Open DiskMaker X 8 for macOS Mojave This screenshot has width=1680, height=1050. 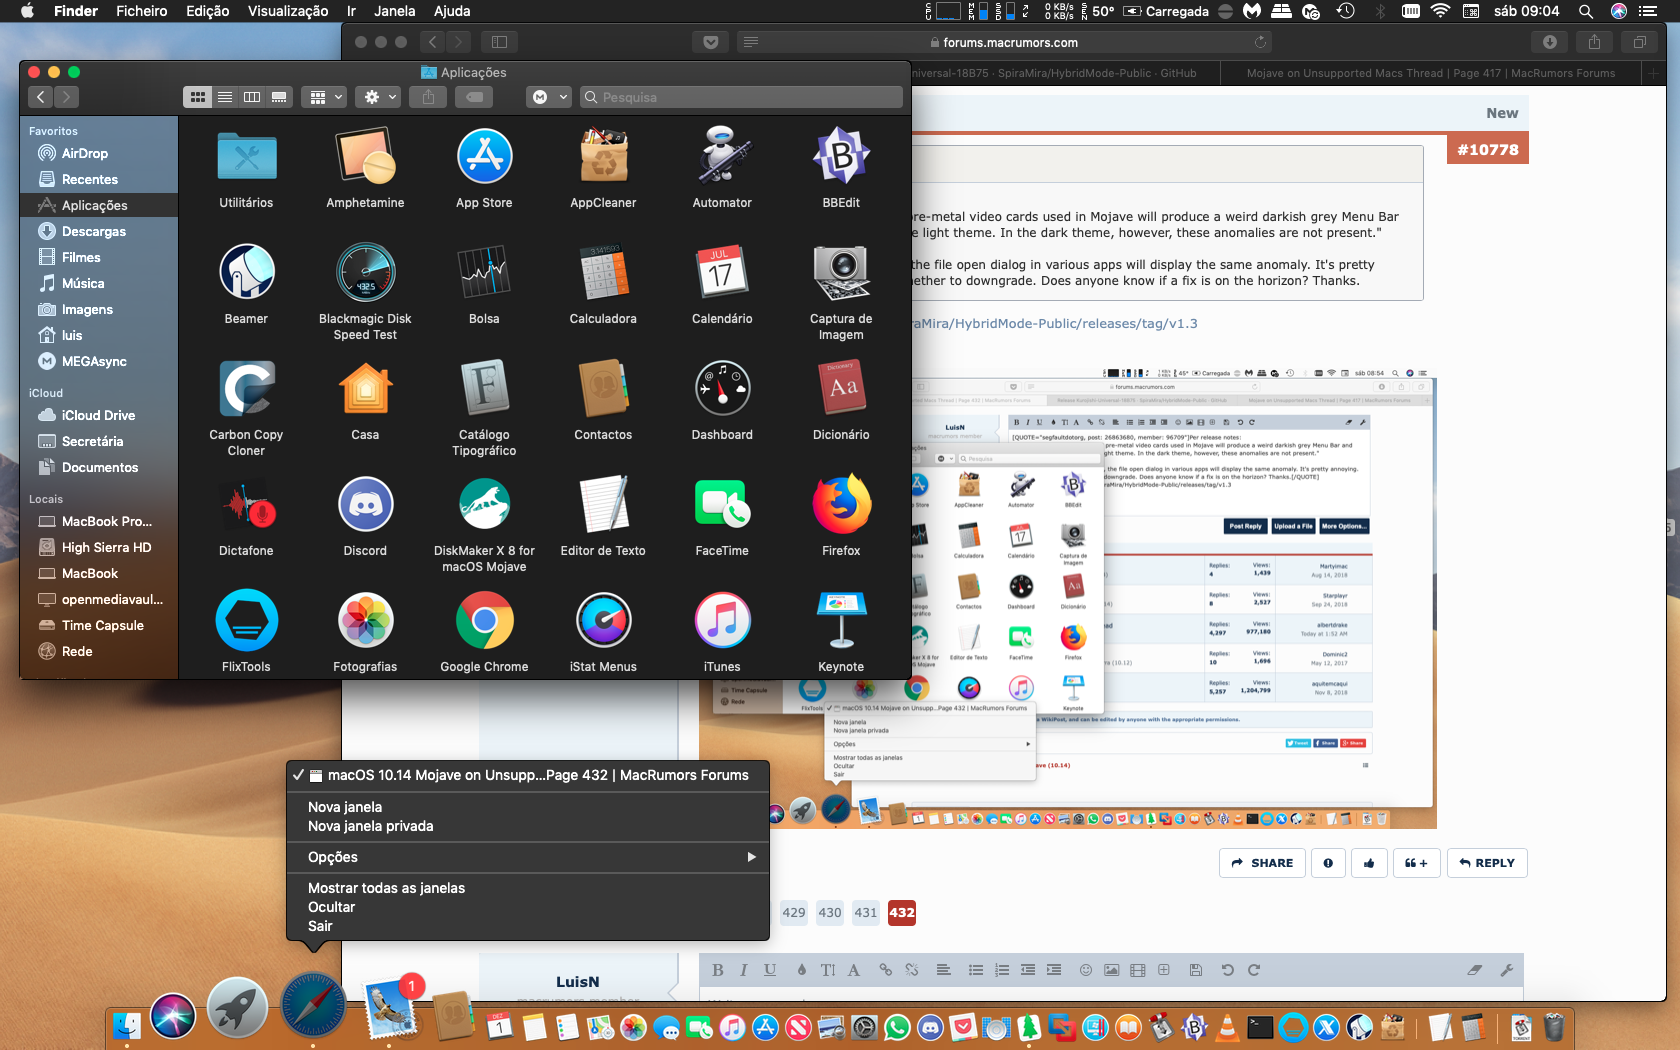click(x=484, y=504)
